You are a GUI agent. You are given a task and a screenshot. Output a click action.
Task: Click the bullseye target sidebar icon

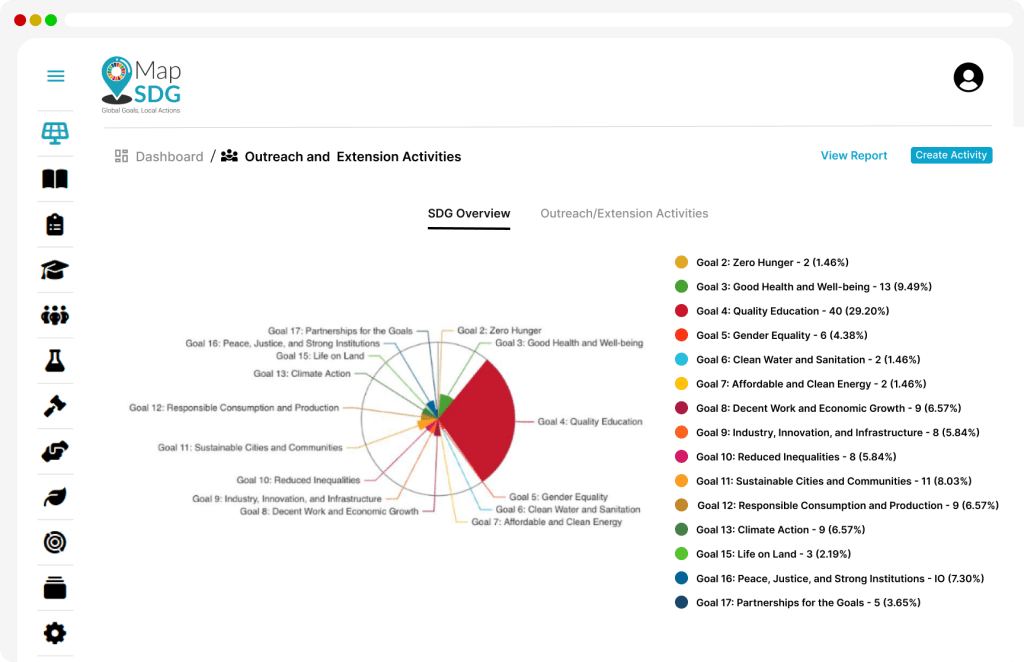55,542
